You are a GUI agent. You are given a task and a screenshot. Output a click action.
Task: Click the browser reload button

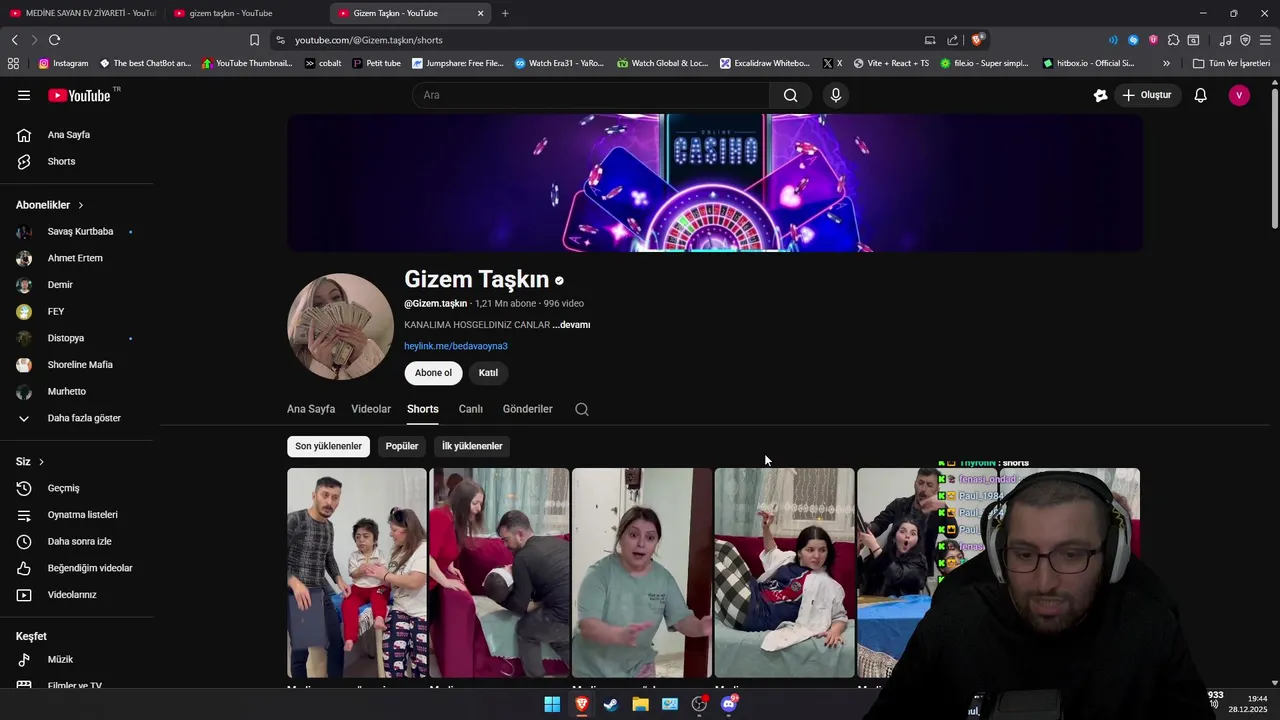[x=54, y=40]
